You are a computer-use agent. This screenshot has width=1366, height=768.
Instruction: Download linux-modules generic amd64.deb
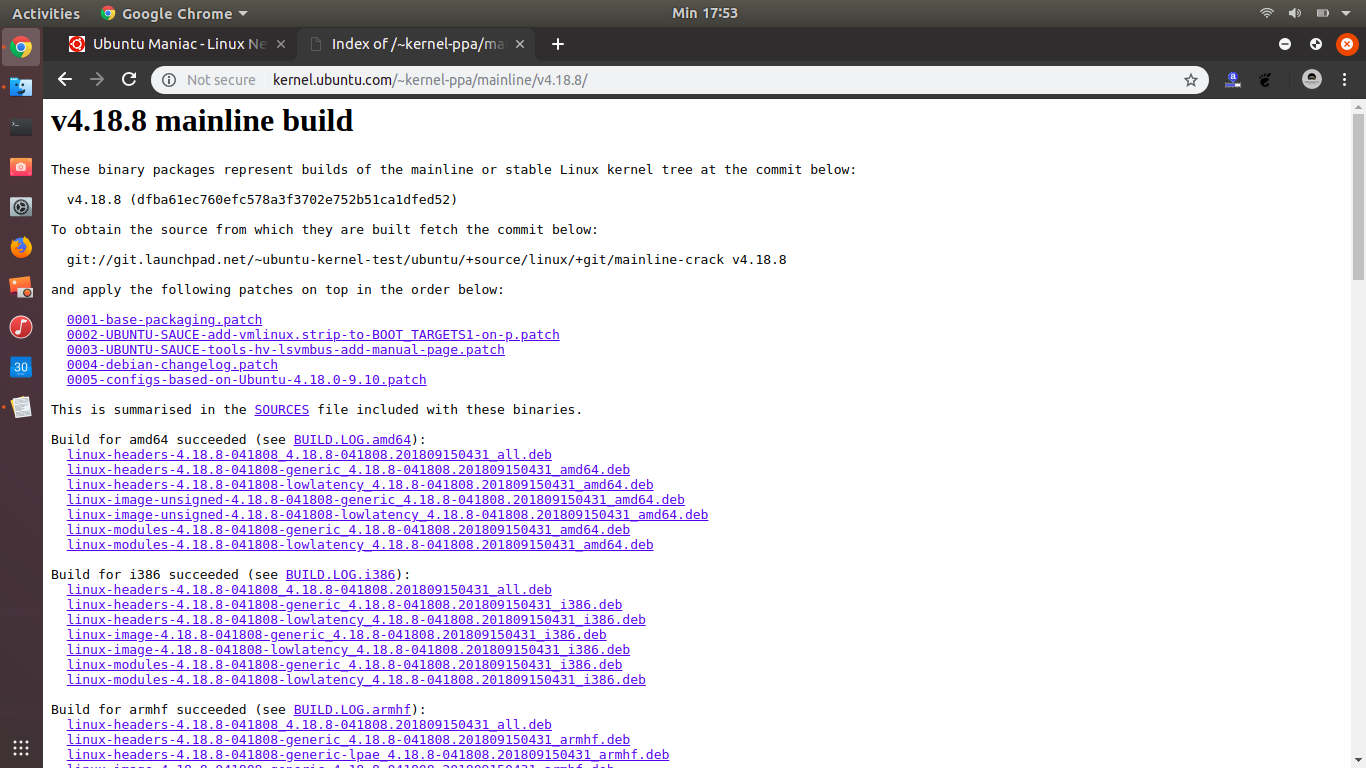coord(348,530)
